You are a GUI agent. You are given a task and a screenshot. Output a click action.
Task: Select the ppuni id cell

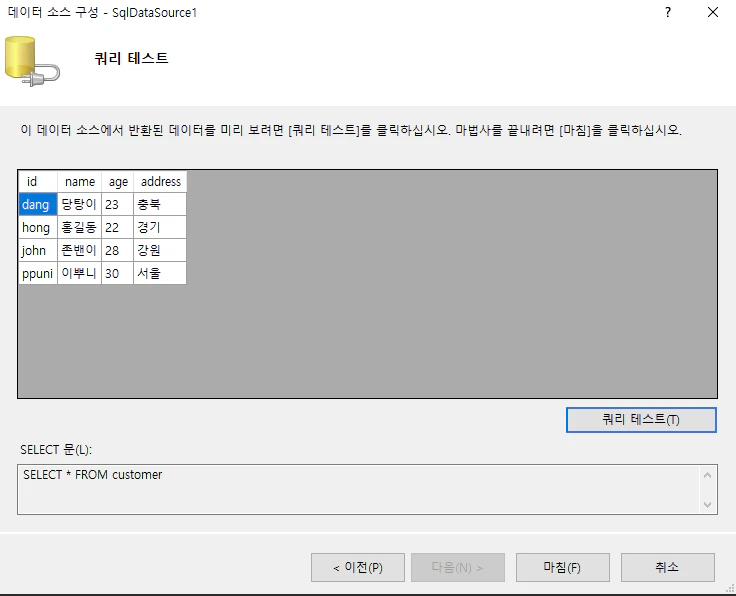click(x=38, y=273)
